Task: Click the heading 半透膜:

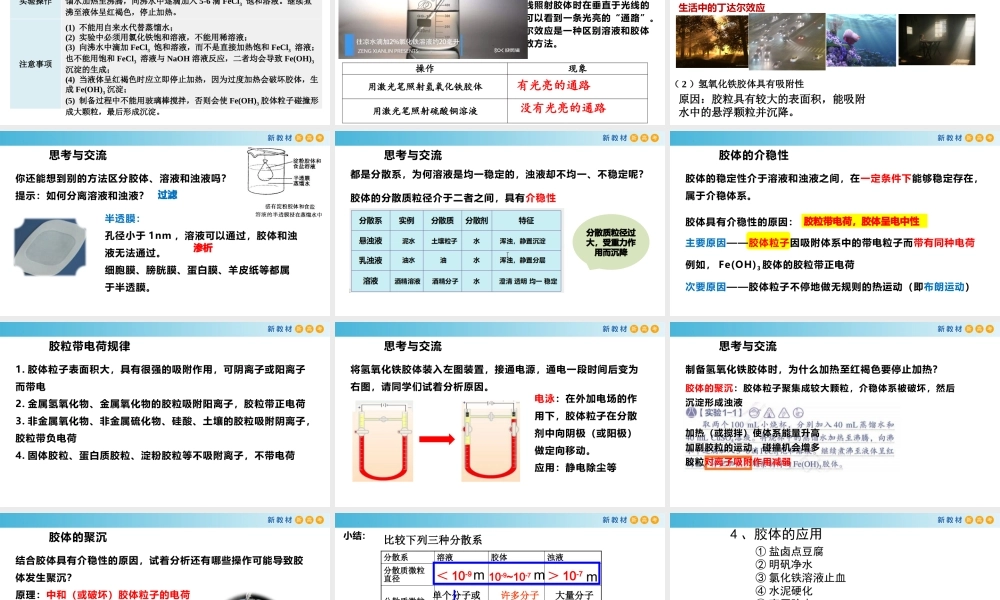Action: pyautogui.click(x=122, y=219)
